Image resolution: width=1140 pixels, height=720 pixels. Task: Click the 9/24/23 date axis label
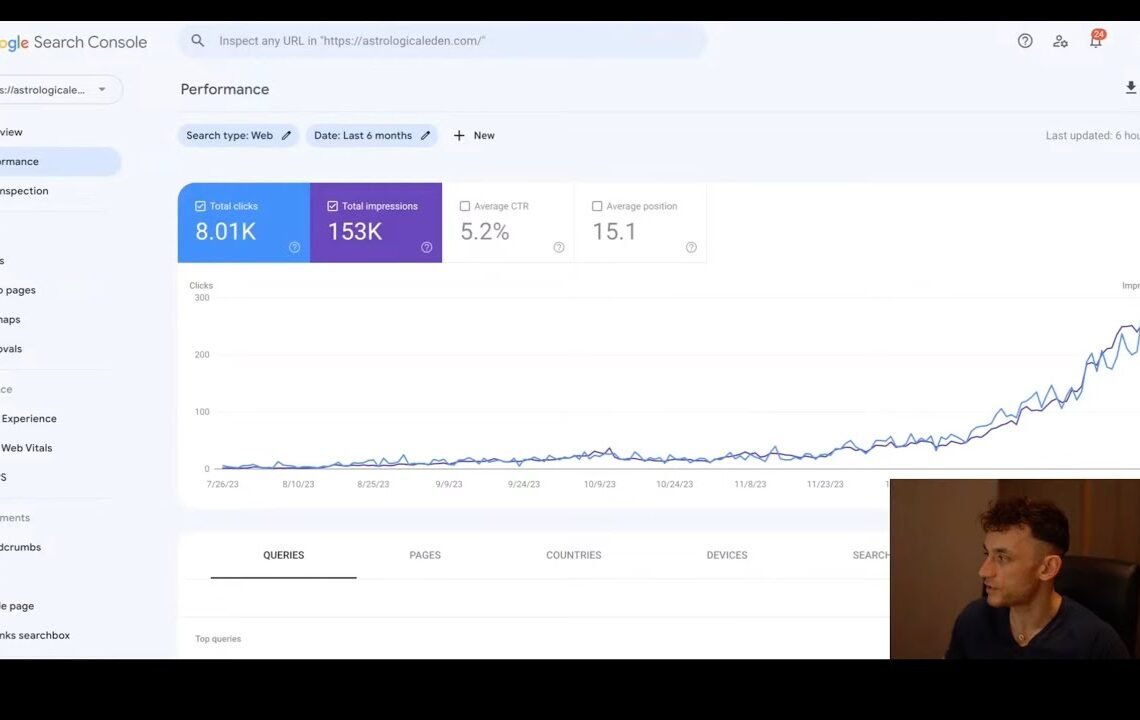[x=523, y=484]
